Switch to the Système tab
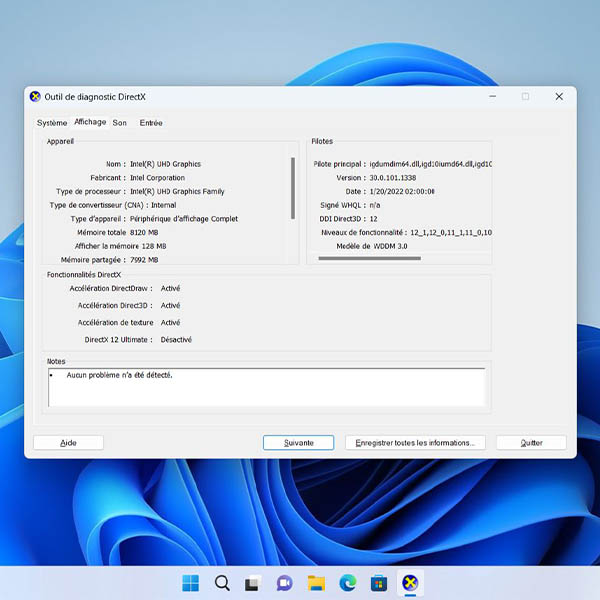This screenshot has width=600, height=600. click(x=52, y=123)
